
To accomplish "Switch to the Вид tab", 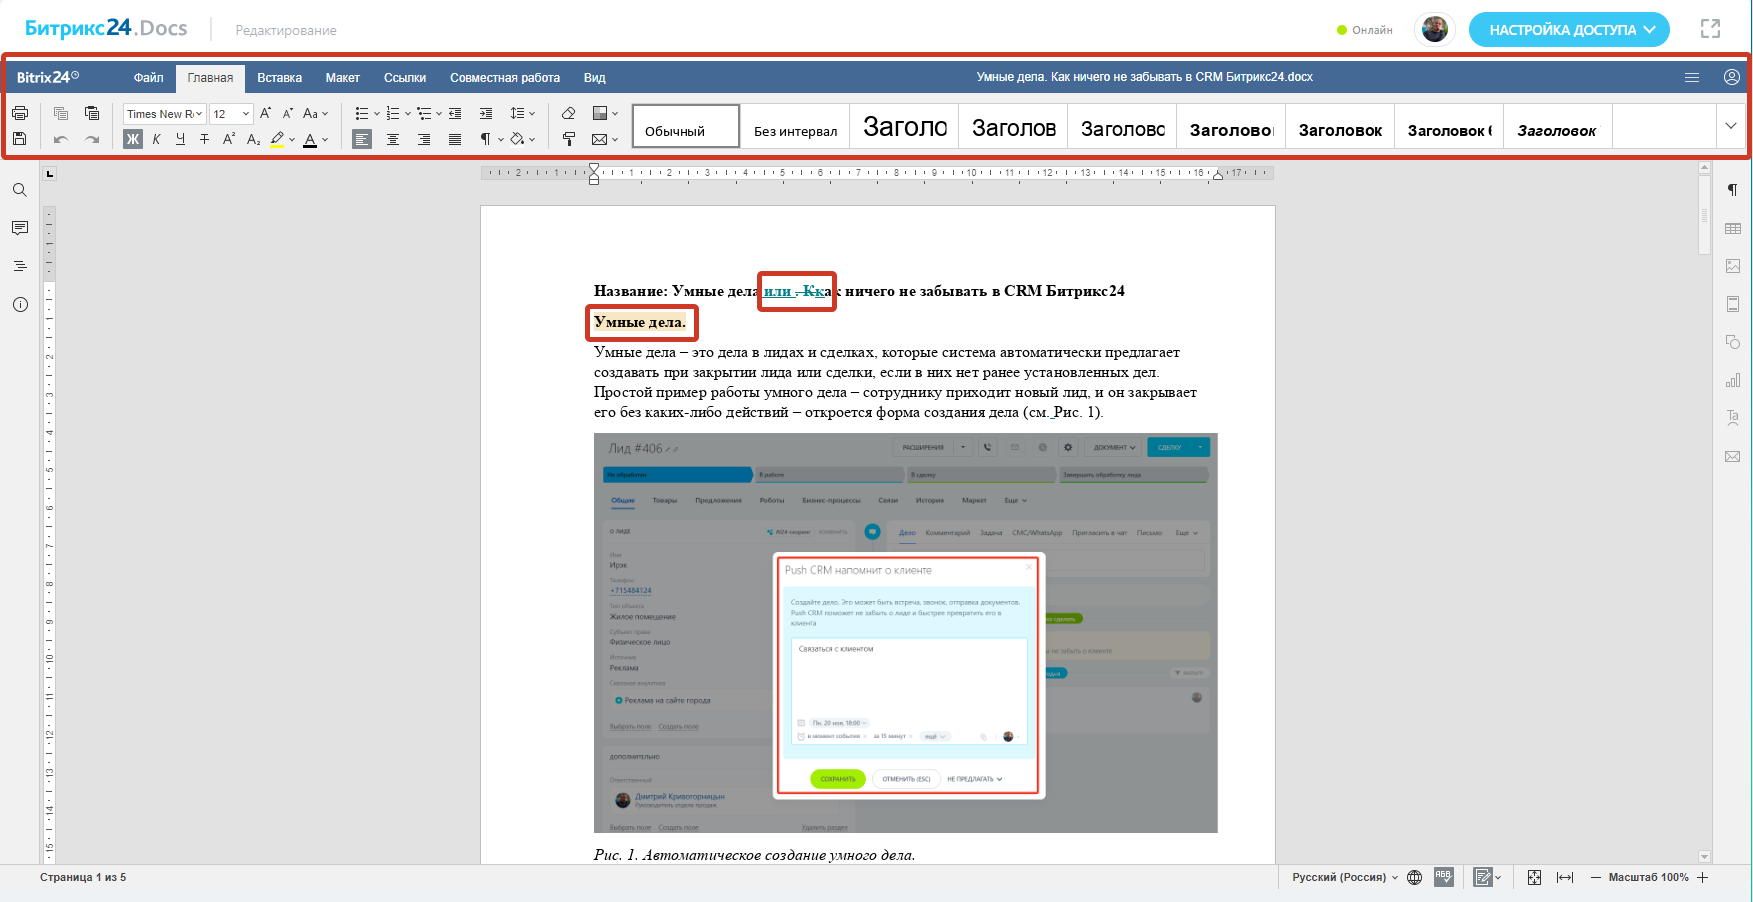I will [x=595, y=77].
